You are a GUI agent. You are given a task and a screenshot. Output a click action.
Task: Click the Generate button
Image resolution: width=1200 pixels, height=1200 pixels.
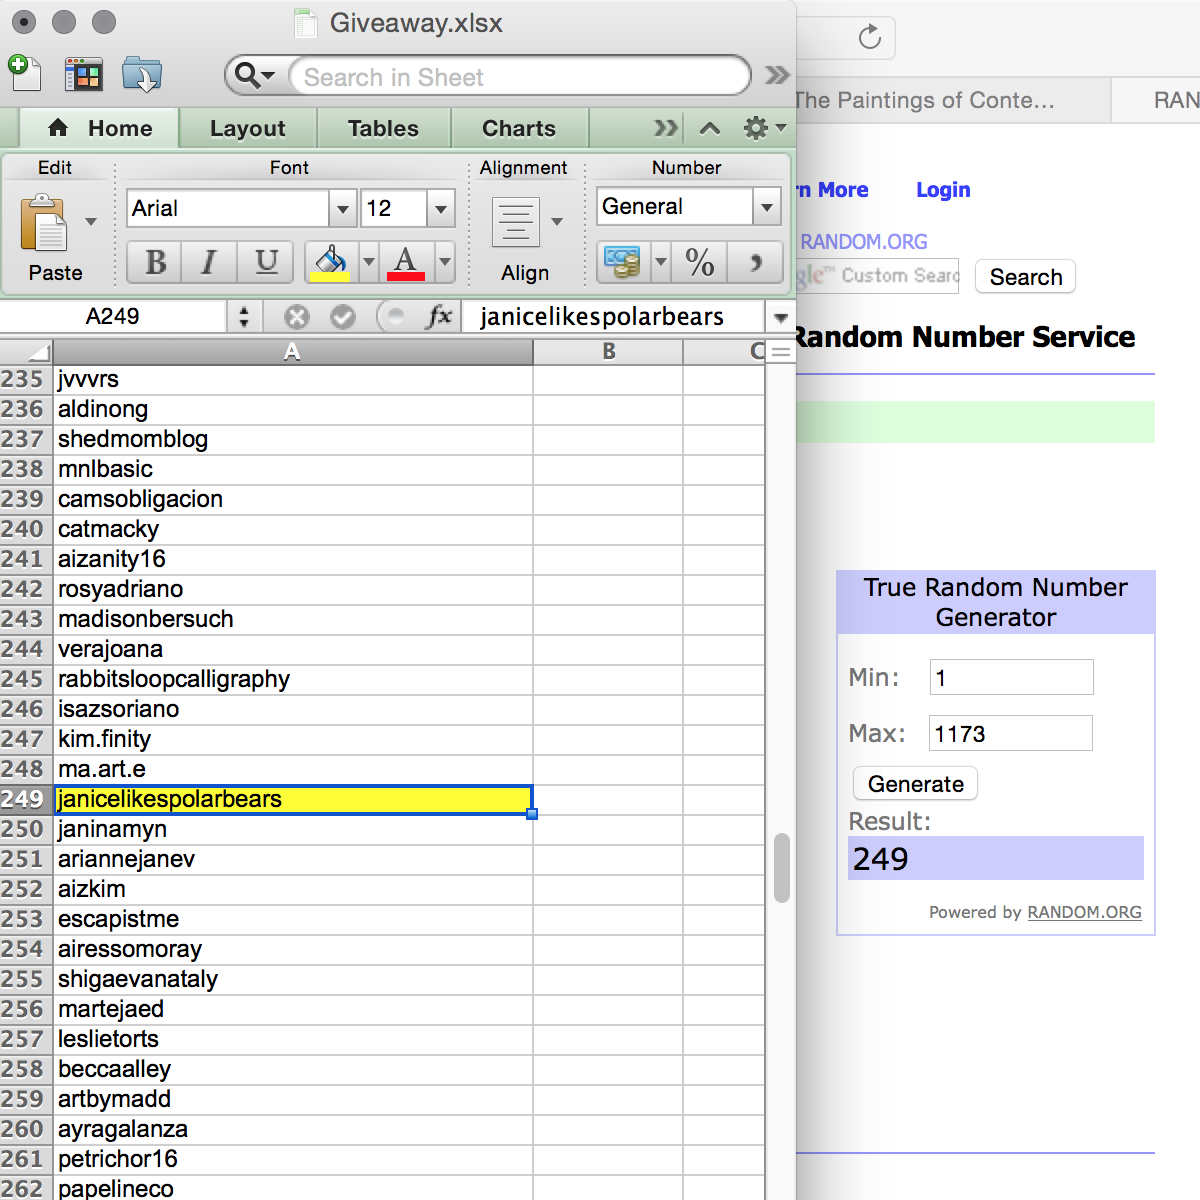[915, 784]
